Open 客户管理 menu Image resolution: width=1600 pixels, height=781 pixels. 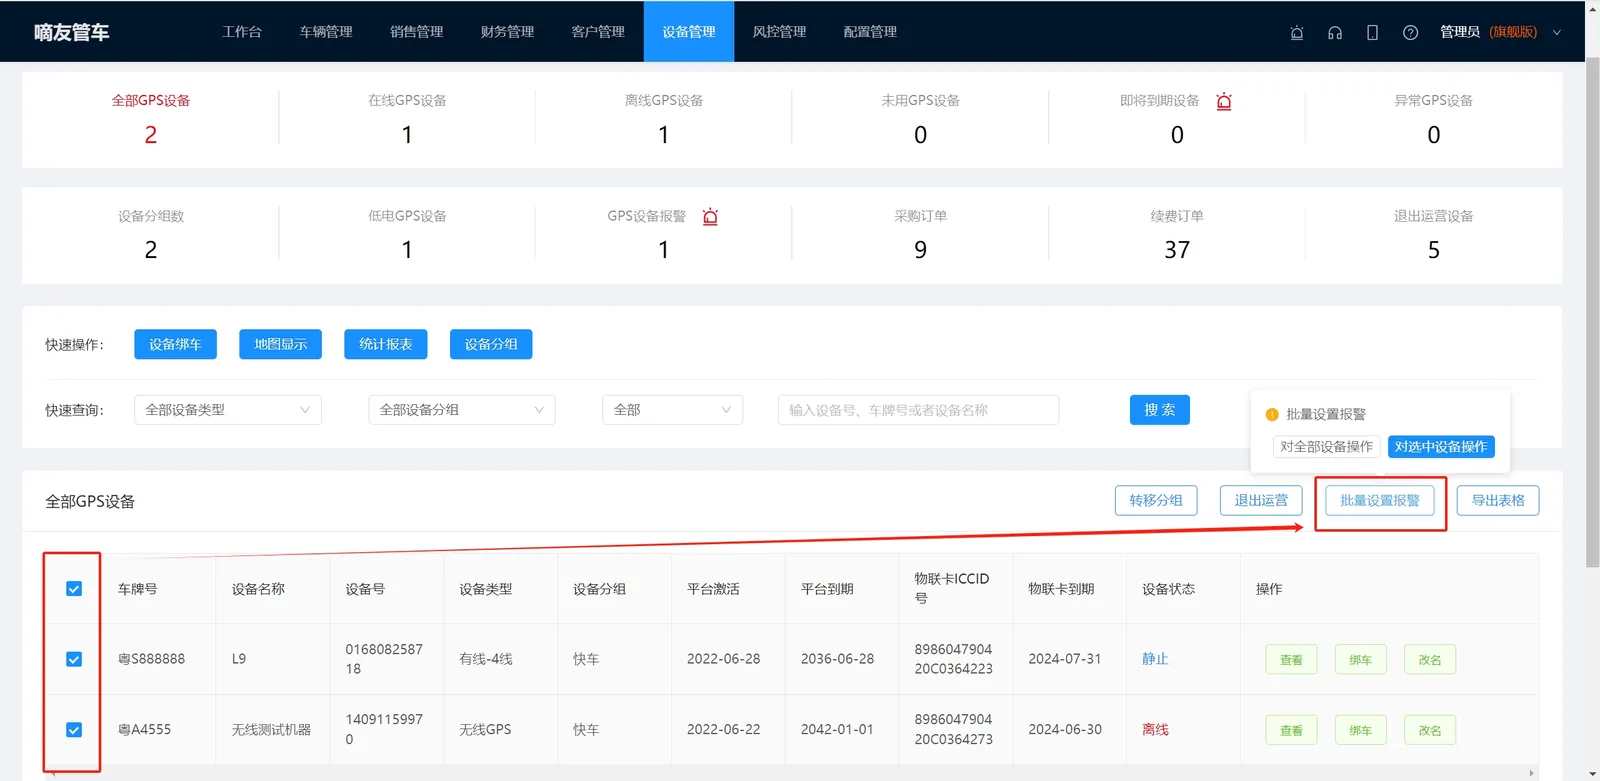coord(598,32)
